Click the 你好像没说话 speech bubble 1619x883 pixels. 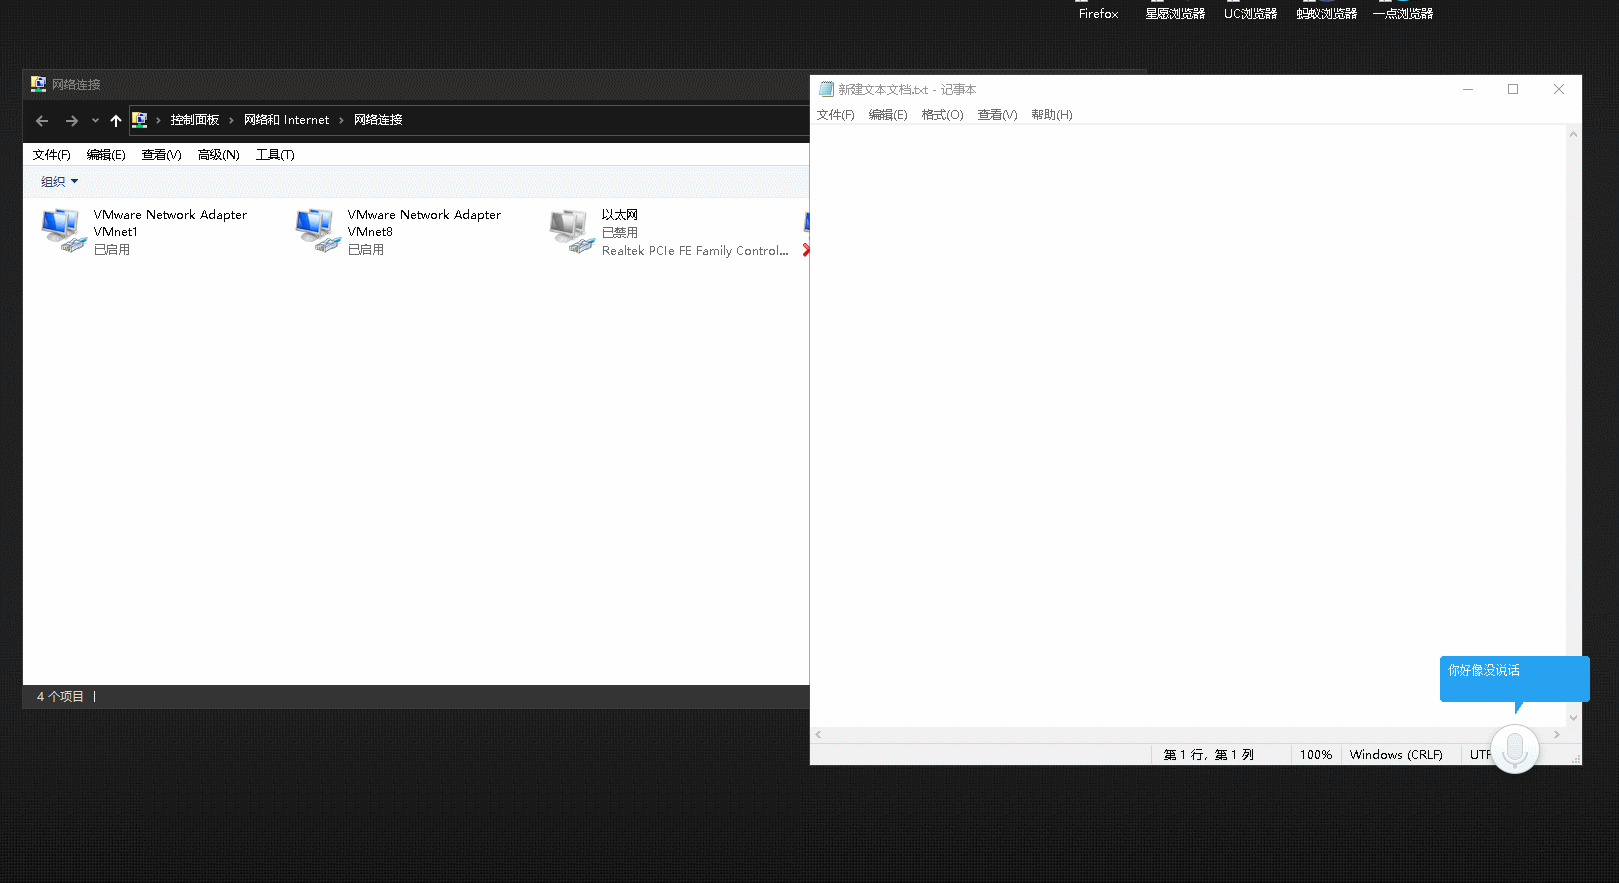pos(1514,678)
